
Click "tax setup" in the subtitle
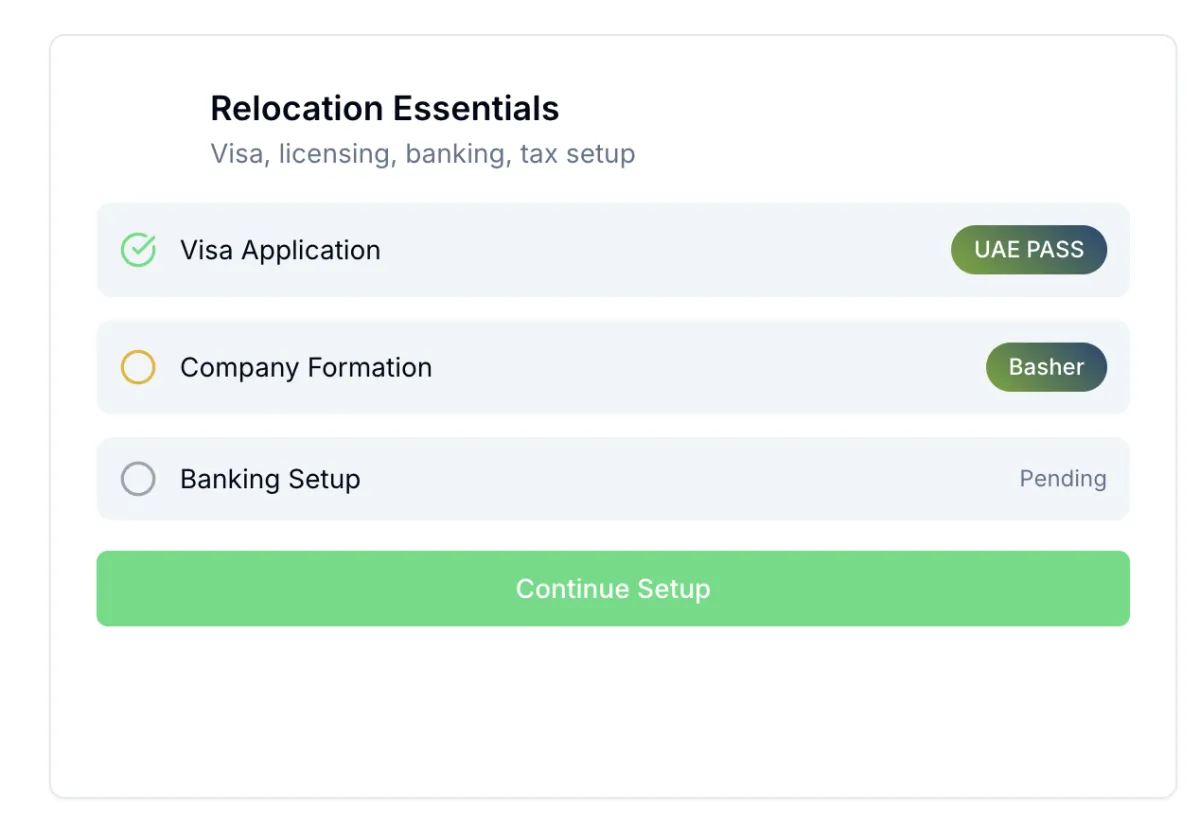(577, 154)
